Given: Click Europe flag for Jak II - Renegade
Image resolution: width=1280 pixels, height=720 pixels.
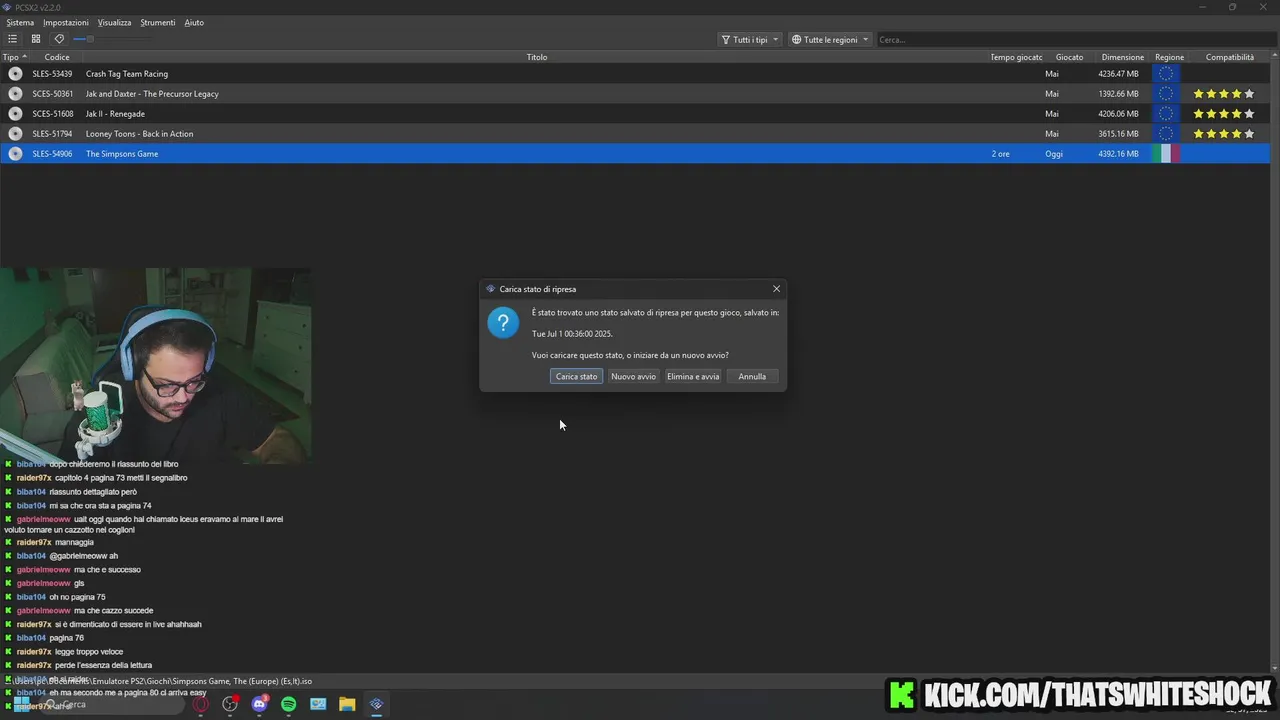Looking at the screenshot, I should (1166, 114).
